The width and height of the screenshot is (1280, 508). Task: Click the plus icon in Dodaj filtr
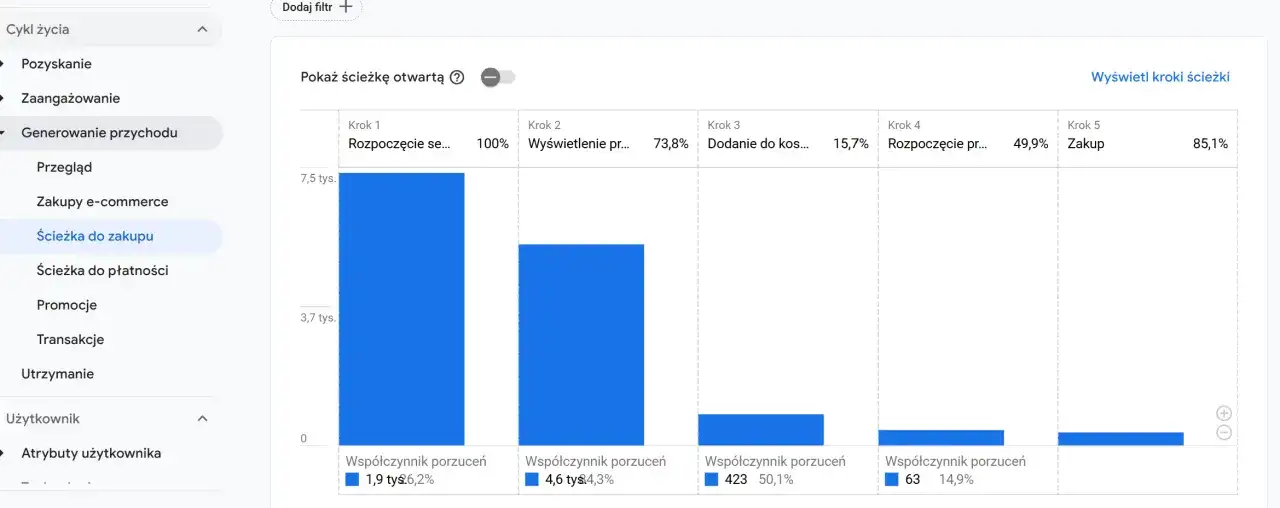click(x=346, y=6)
